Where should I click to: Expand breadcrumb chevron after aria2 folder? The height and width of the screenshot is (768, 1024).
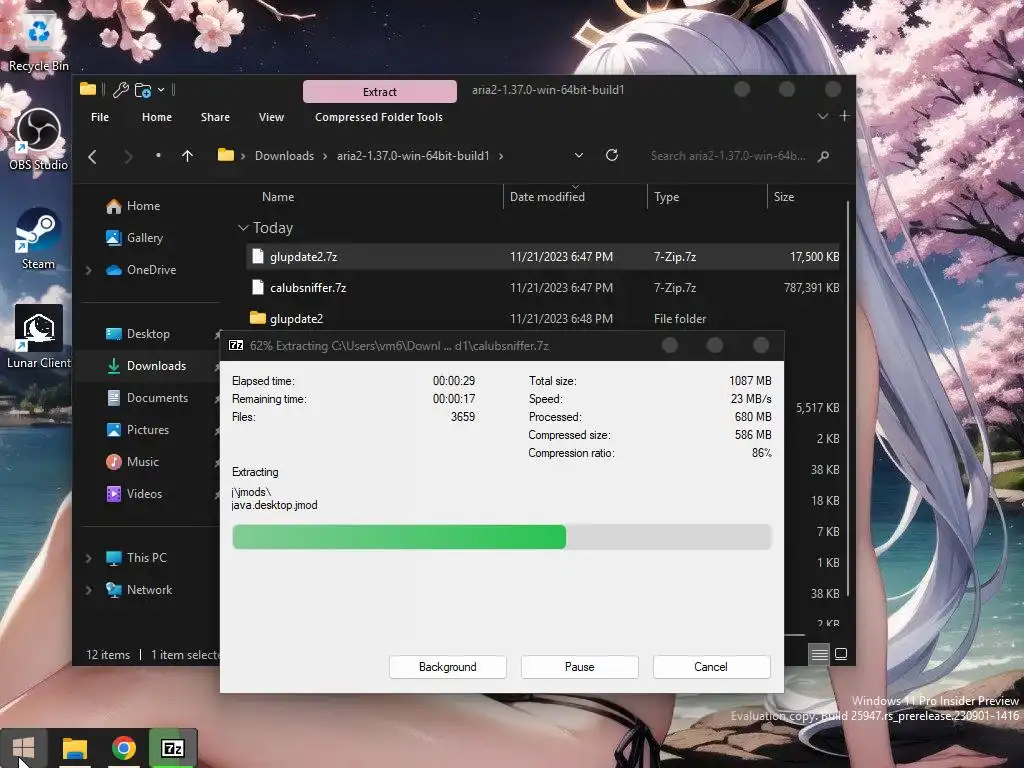(x=501, y=156)
